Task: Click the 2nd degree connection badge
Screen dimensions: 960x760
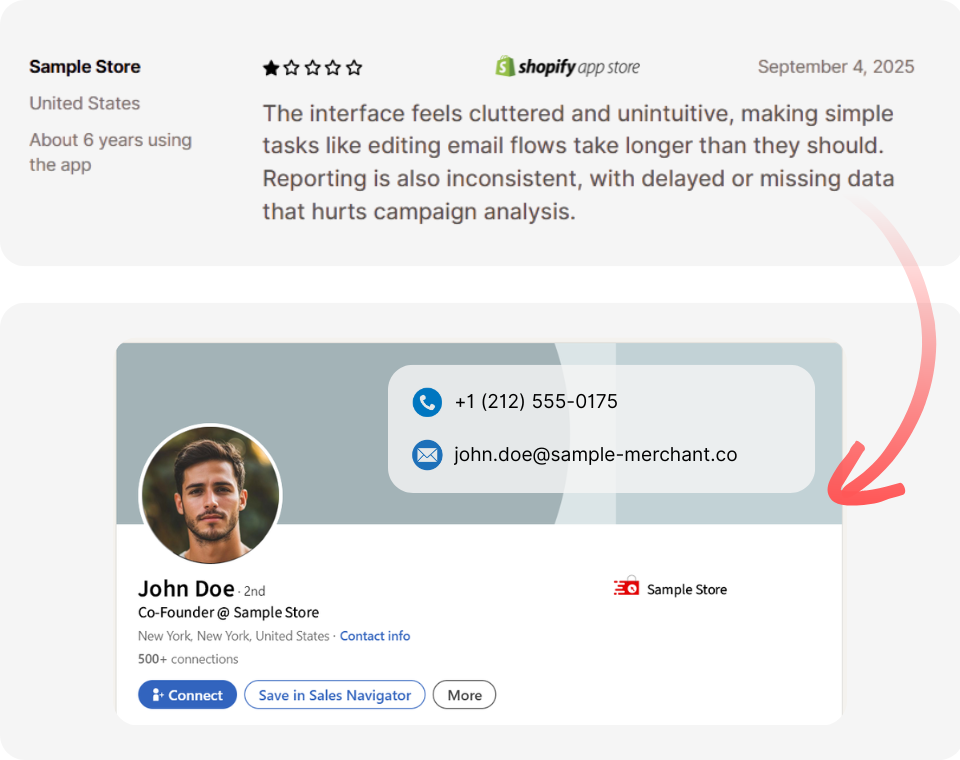Action: coord(254,591)
